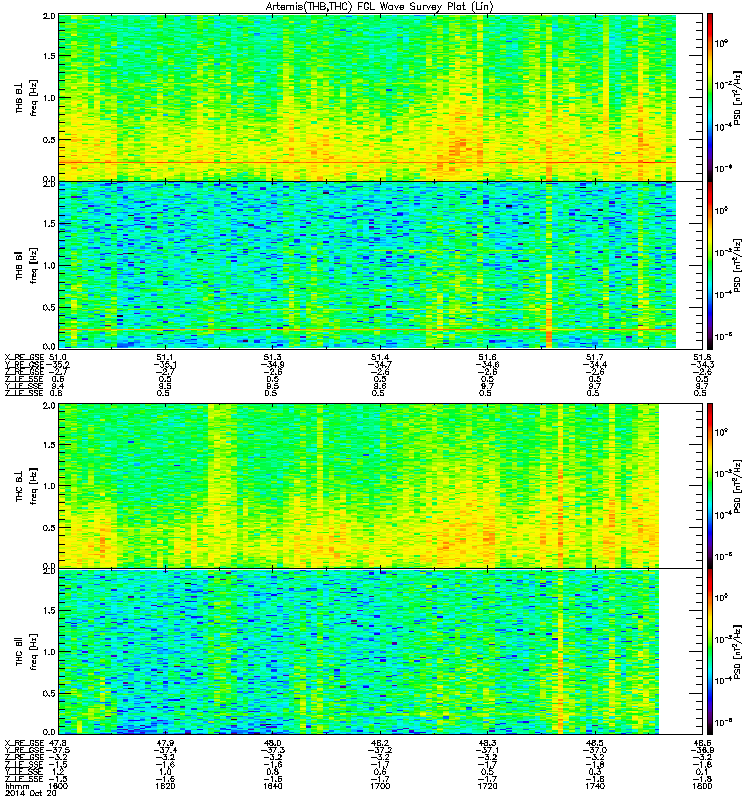Click the THB B-perpendicular freq [Hz] axis label
Screen dimensions: 750x800
pos(34,97)
